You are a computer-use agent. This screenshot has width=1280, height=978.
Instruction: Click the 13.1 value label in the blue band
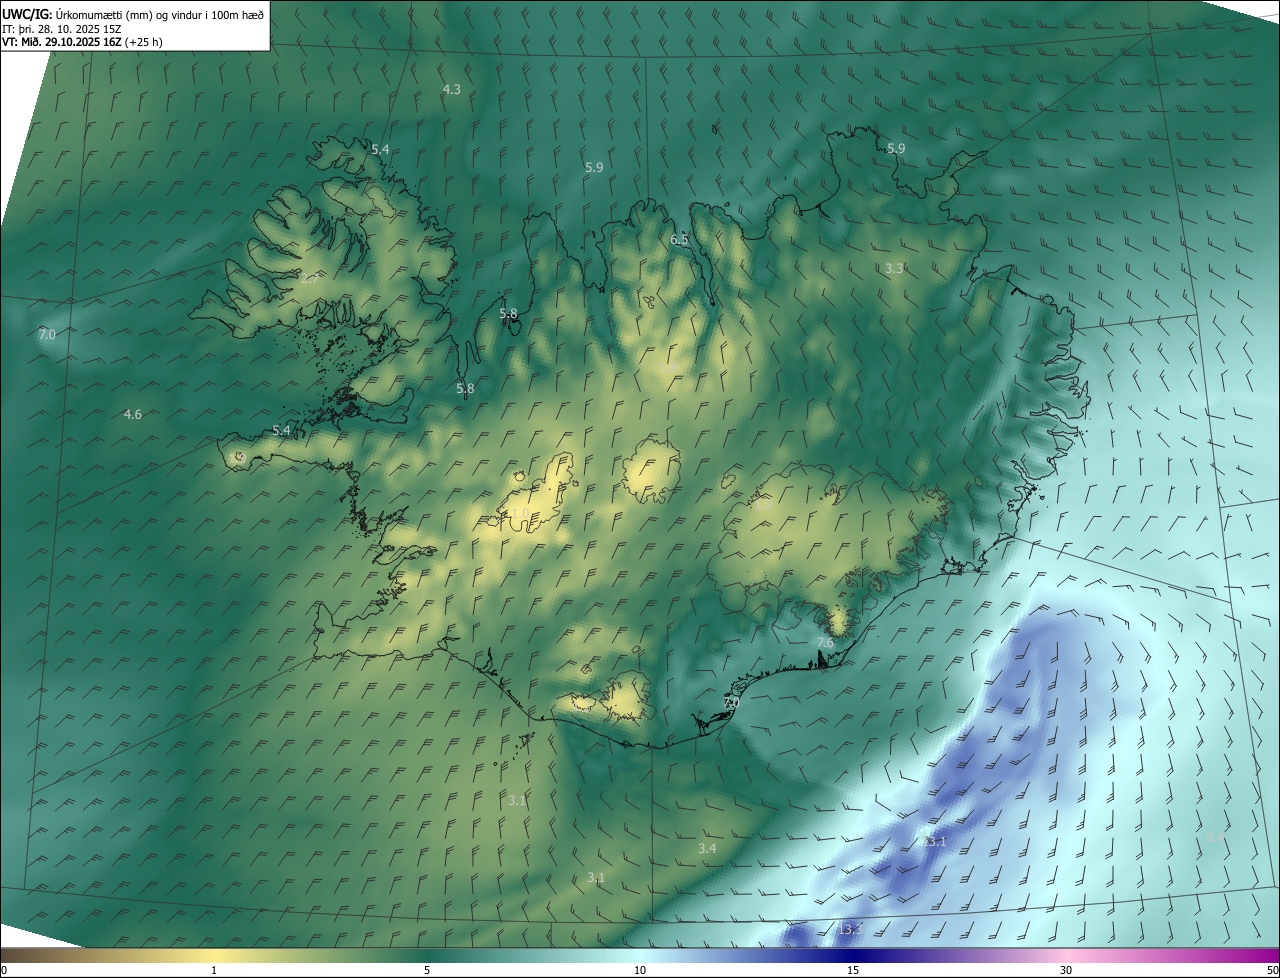(x=934, y=842)
